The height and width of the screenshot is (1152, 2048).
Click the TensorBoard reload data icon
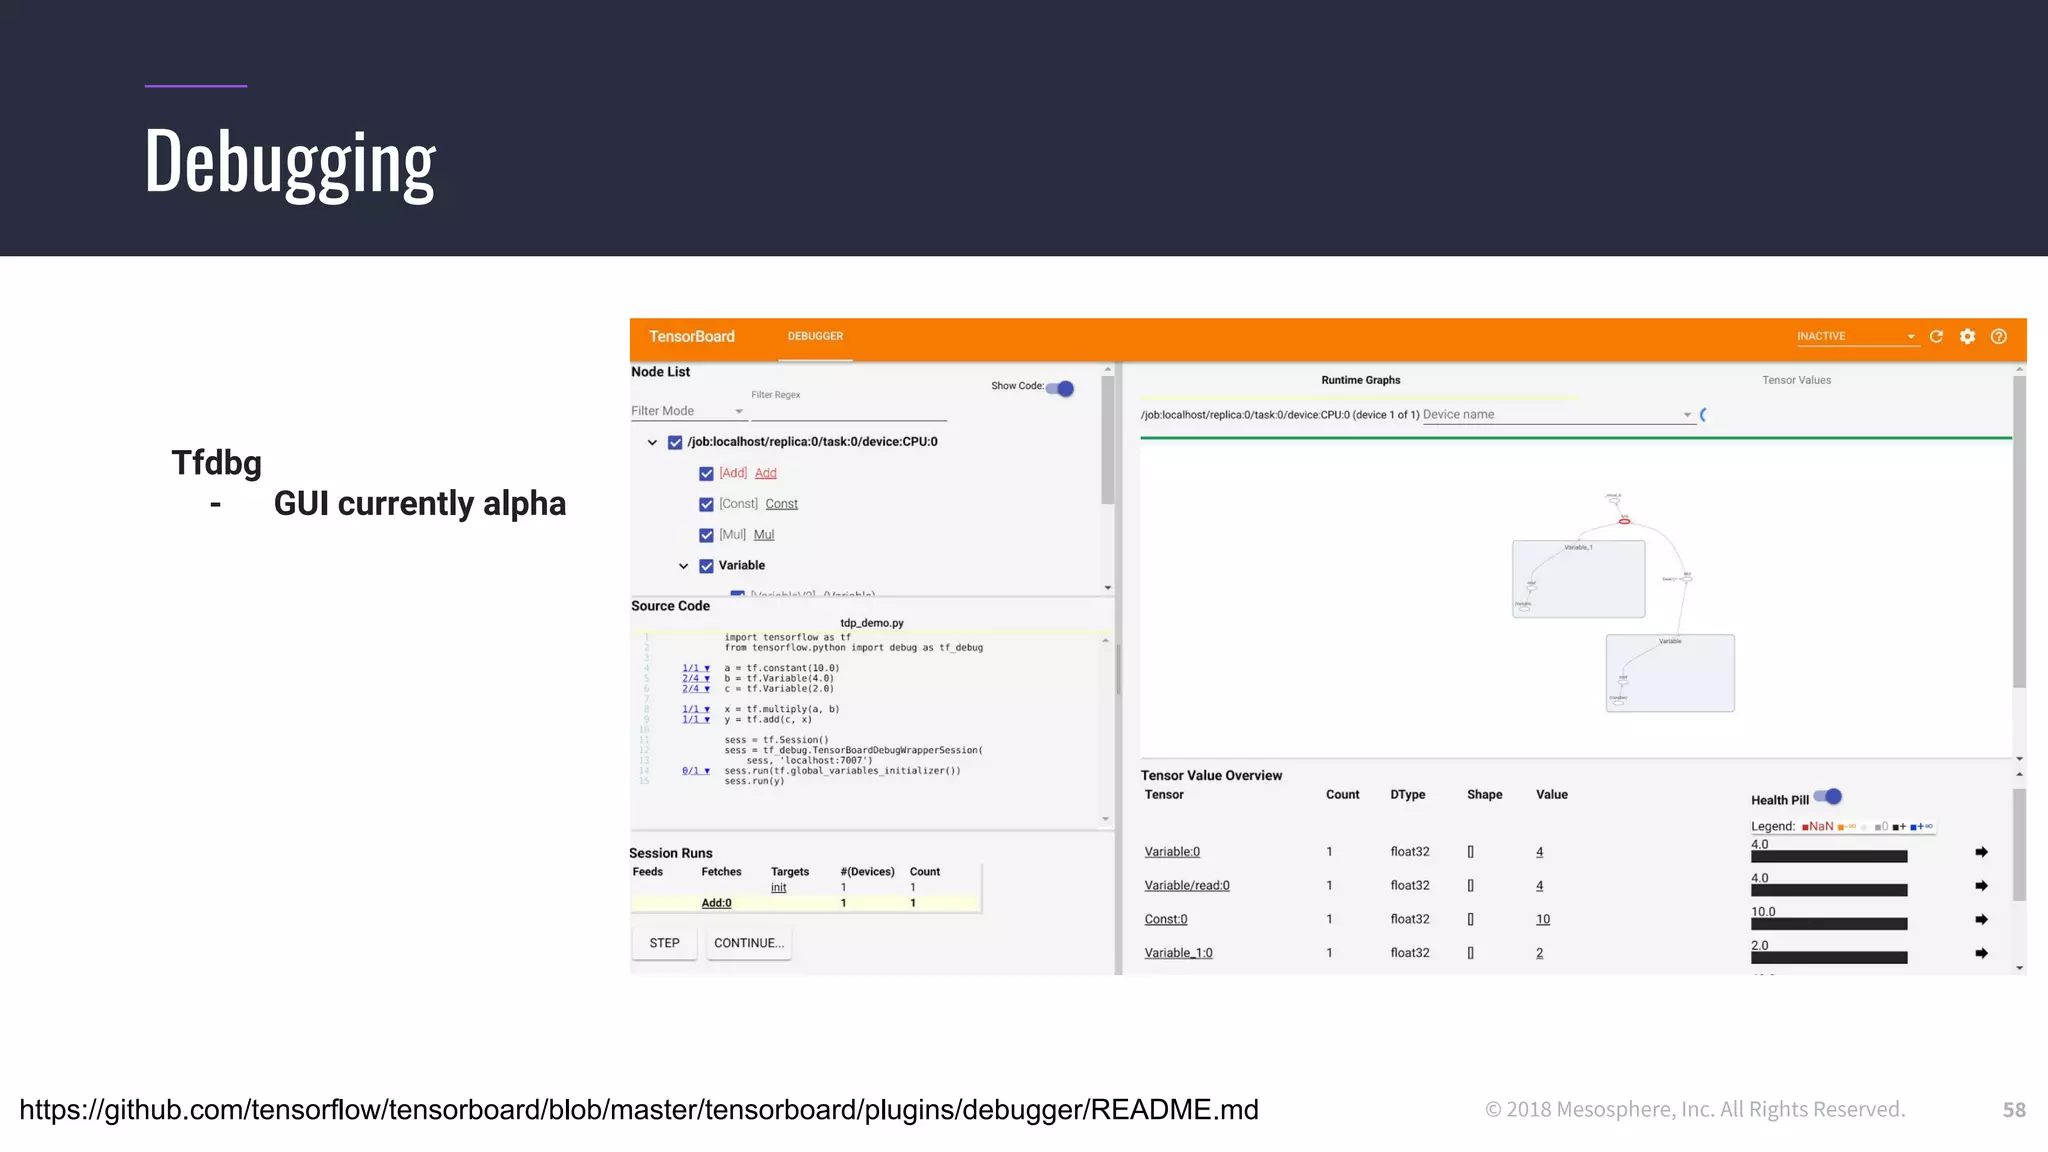(1936, 337)
